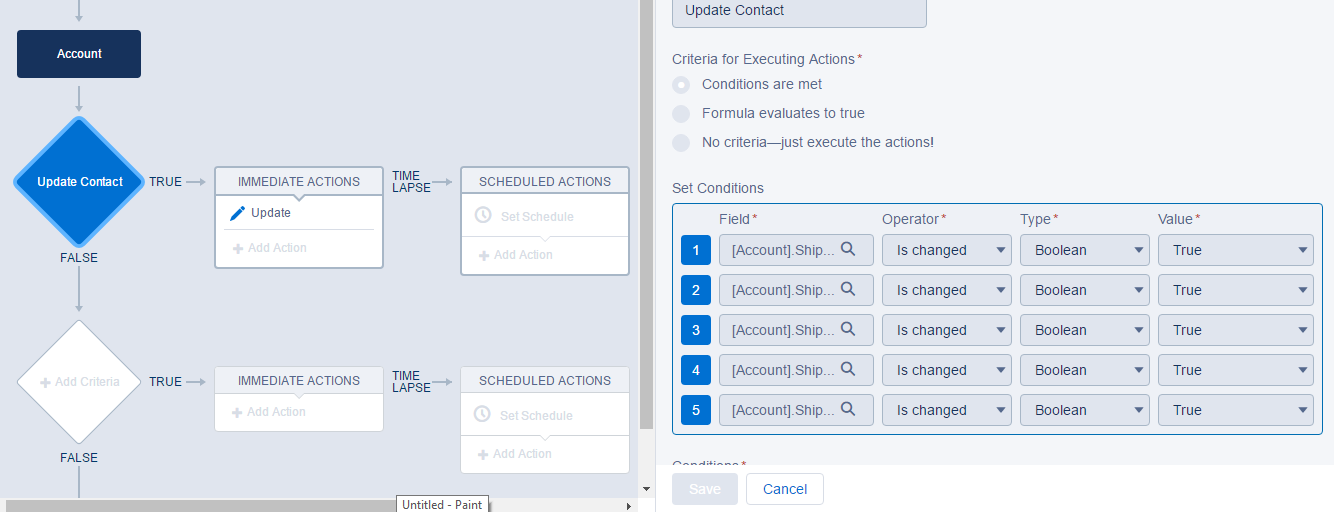Open the Operator dropdown in condition row 1
Viewport: 1334px width, 512px height.
point(946,250)
